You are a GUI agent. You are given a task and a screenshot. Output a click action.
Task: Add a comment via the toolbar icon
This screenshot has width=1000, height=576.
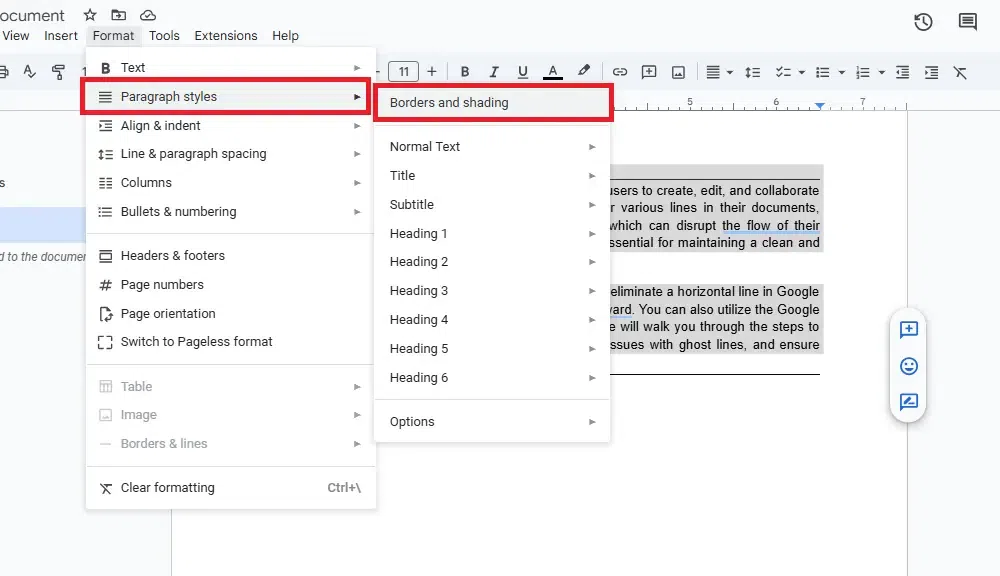(648, 71)
